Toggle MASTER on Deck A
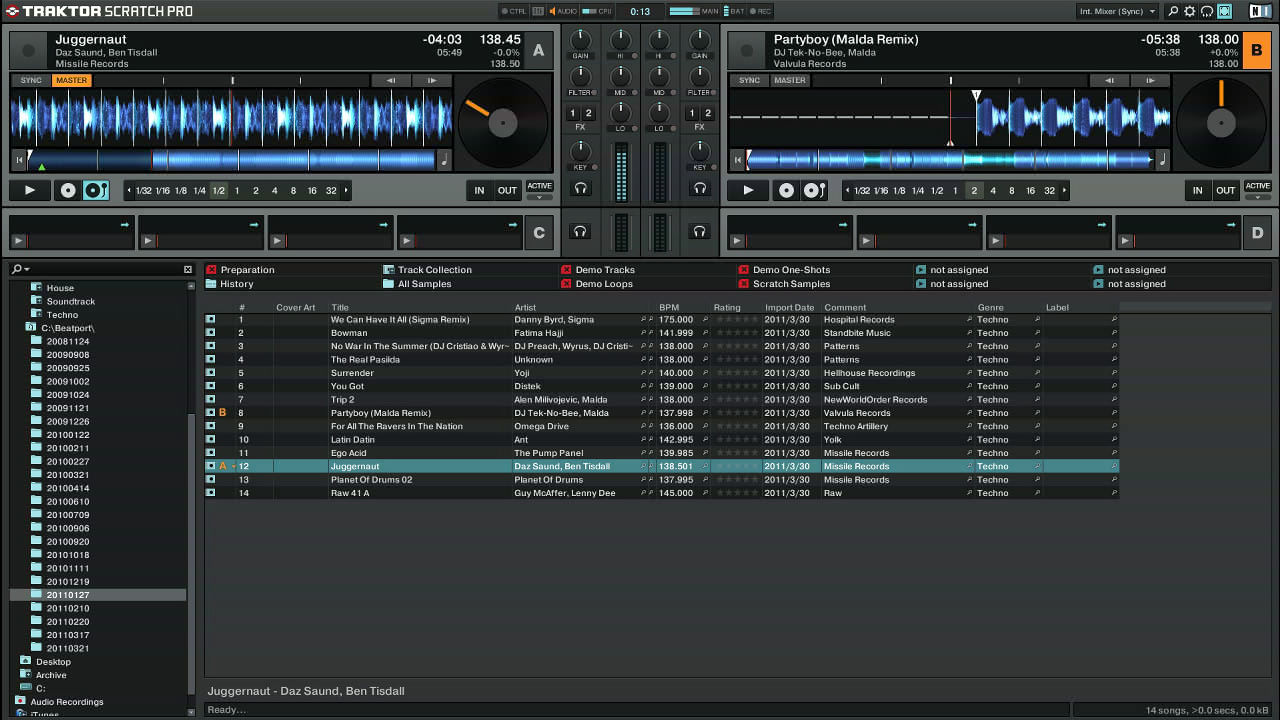The height and width of the screenshot is (720, 1280). 71,80
